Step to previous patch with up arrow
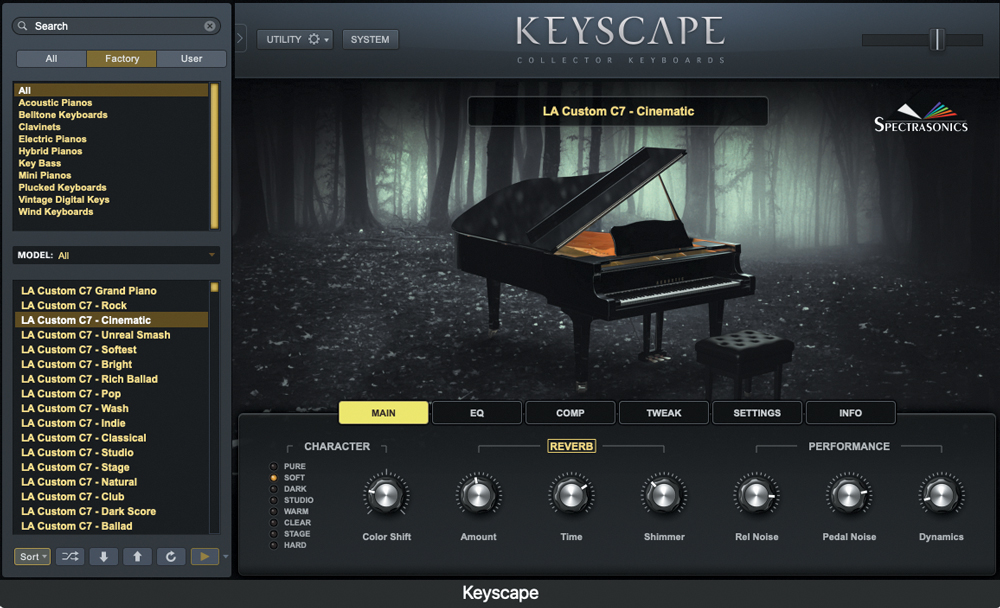Screen dimensions: 1000x608 pos(137,556)
